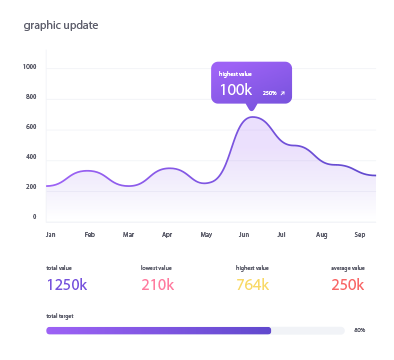Click the total value 1250k figure

pos(67,285)
